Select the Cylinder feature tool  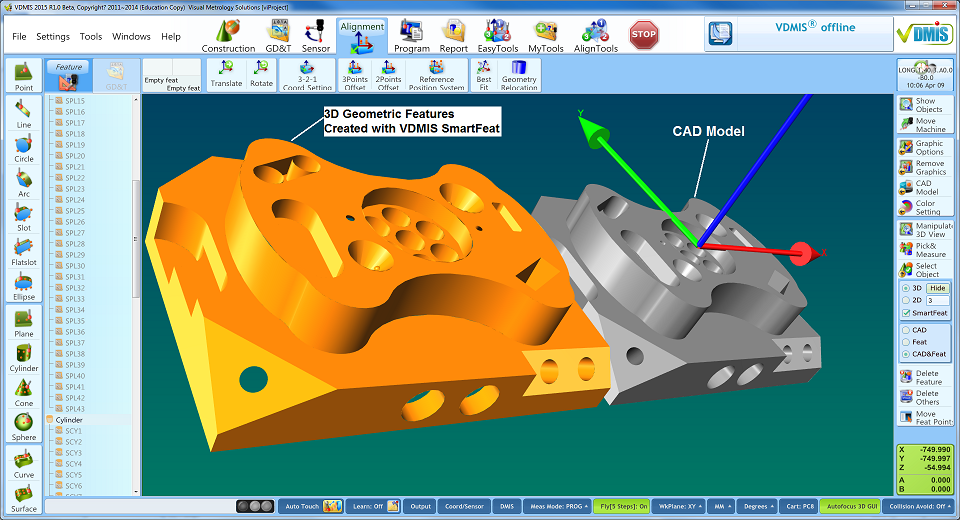pos(24,358)
